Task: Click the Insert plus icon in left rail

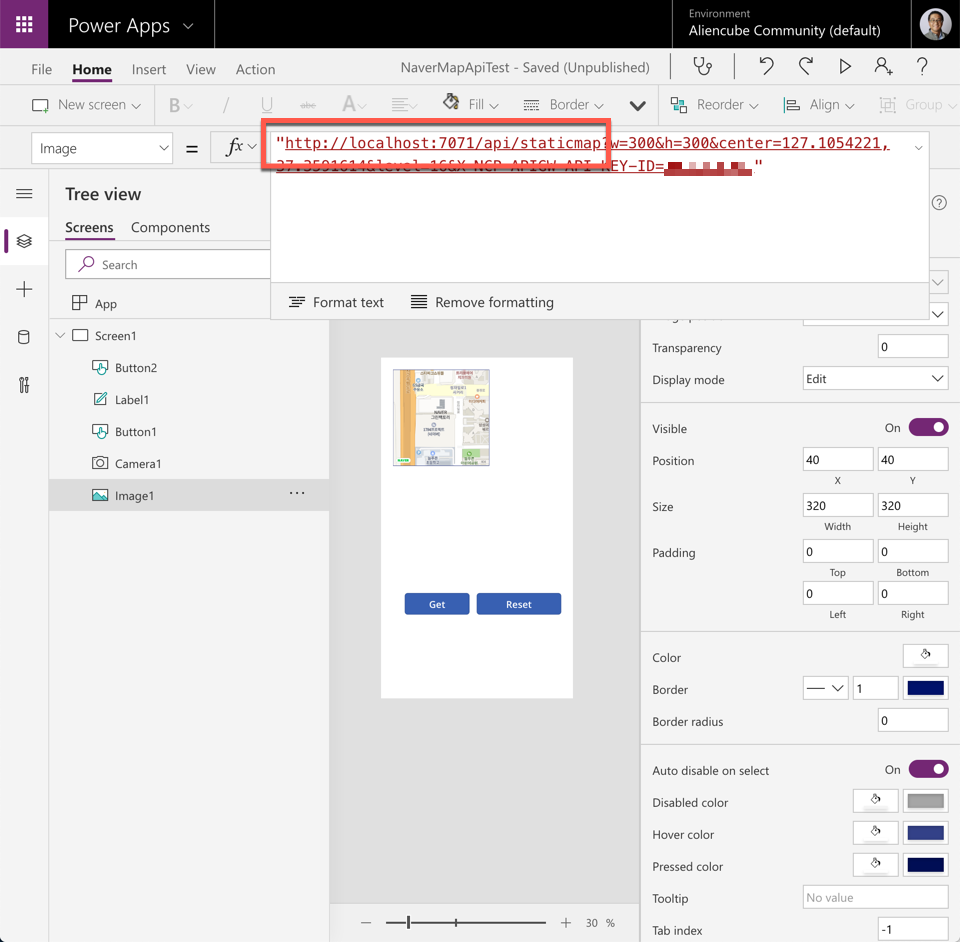Action: [x=24, y=289]
